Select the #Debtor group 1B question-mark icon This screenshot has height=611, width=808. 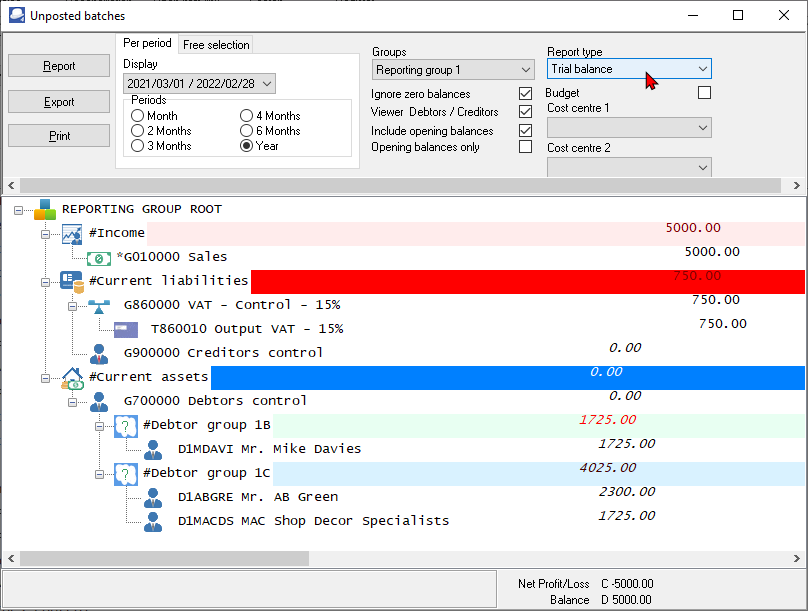pyautogui.click(x=125, y=424)
